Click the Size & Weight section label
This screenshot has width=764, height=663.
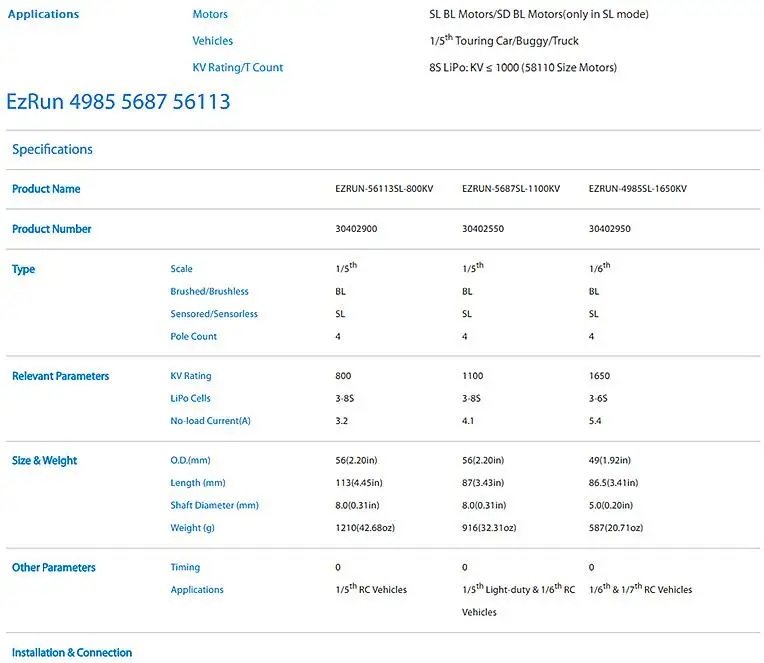[44, 461]
